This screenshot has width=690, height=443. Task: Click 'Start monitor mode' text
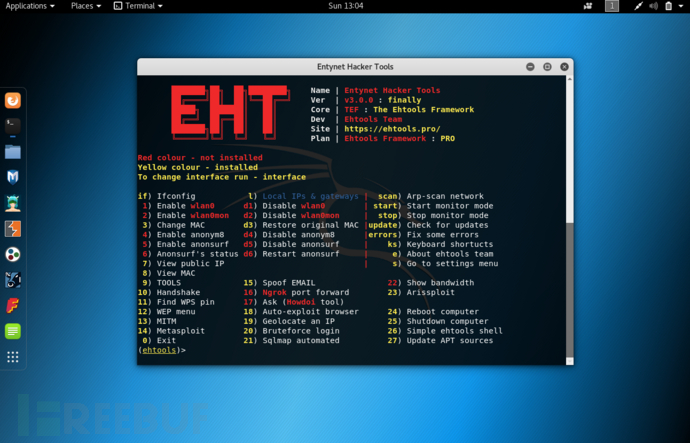pyautogui.click(x=450, y=206)
